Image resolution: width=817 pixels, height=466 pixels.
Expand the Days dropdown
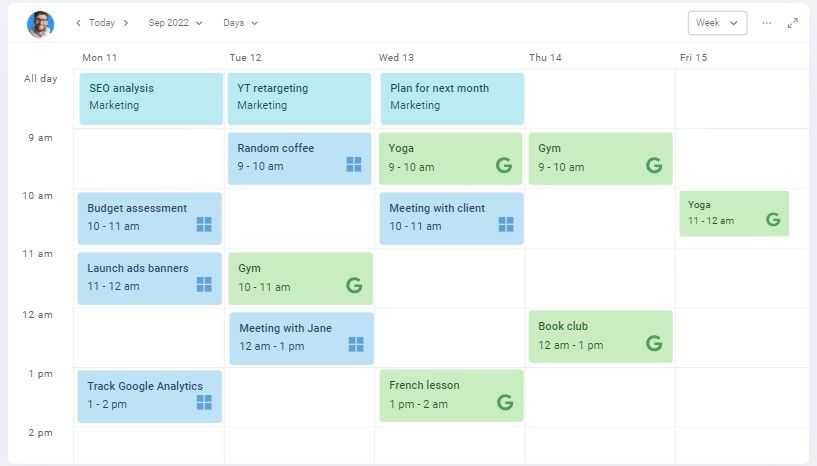tap(240, 23)
